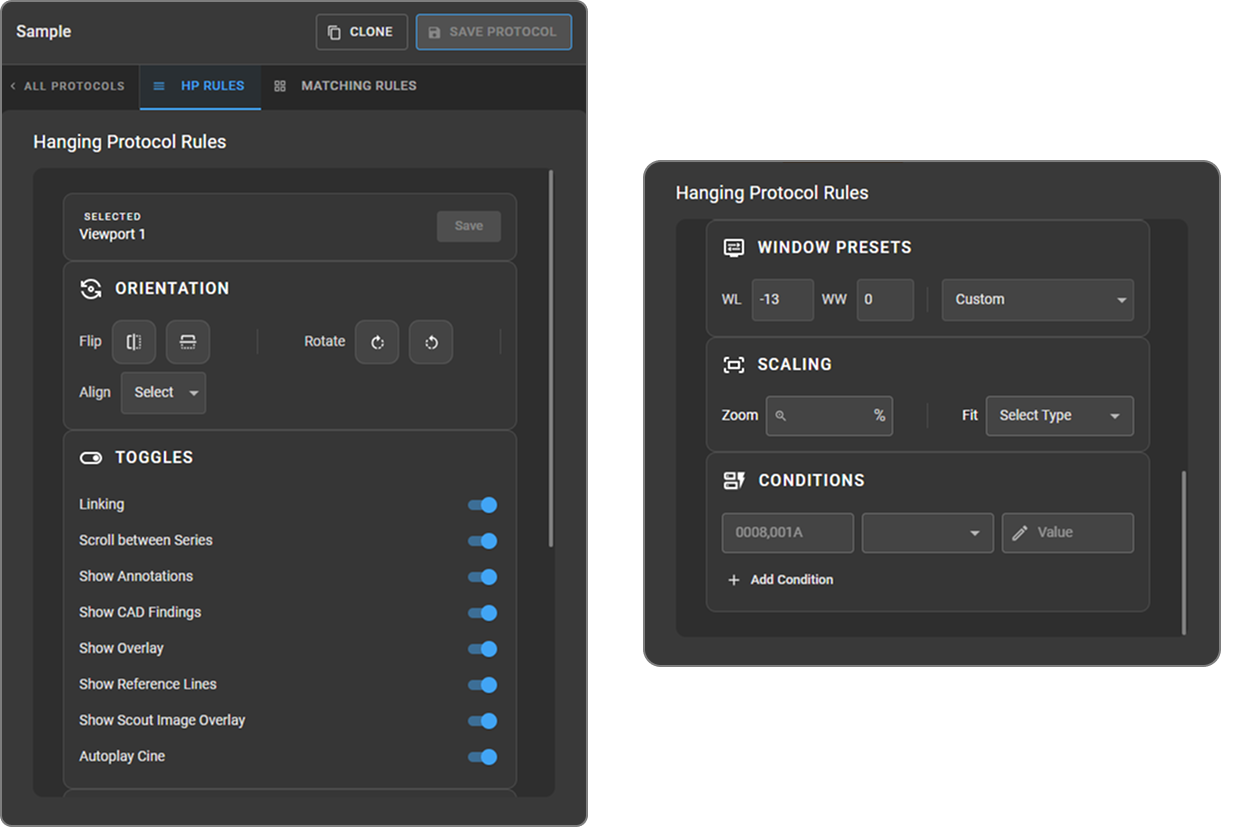
Task: Disable Show Reference Lines switch
Action: pos(483,685)
